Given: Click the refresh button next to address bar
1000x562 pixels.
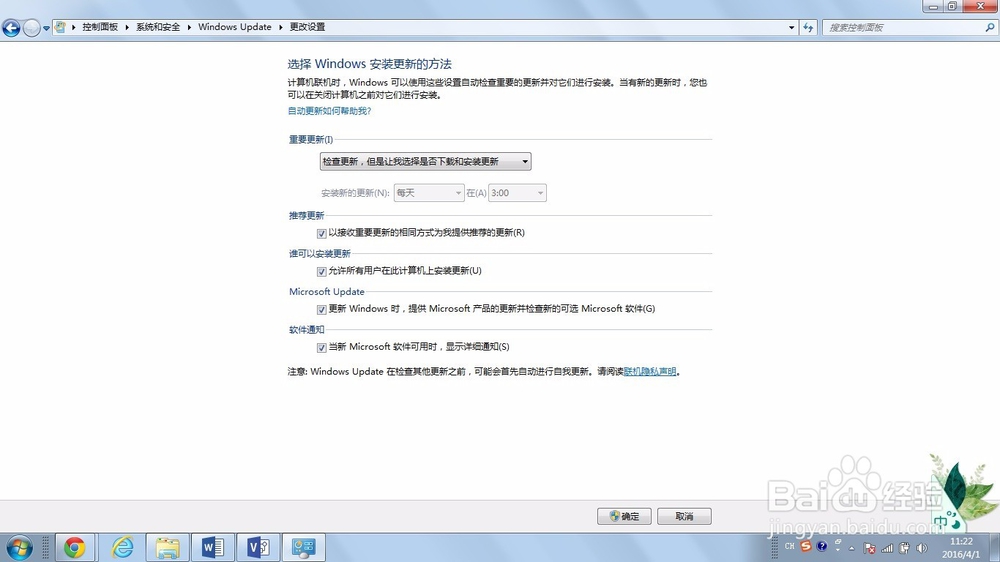Looking at the screenshot, I should coord(808,27).
